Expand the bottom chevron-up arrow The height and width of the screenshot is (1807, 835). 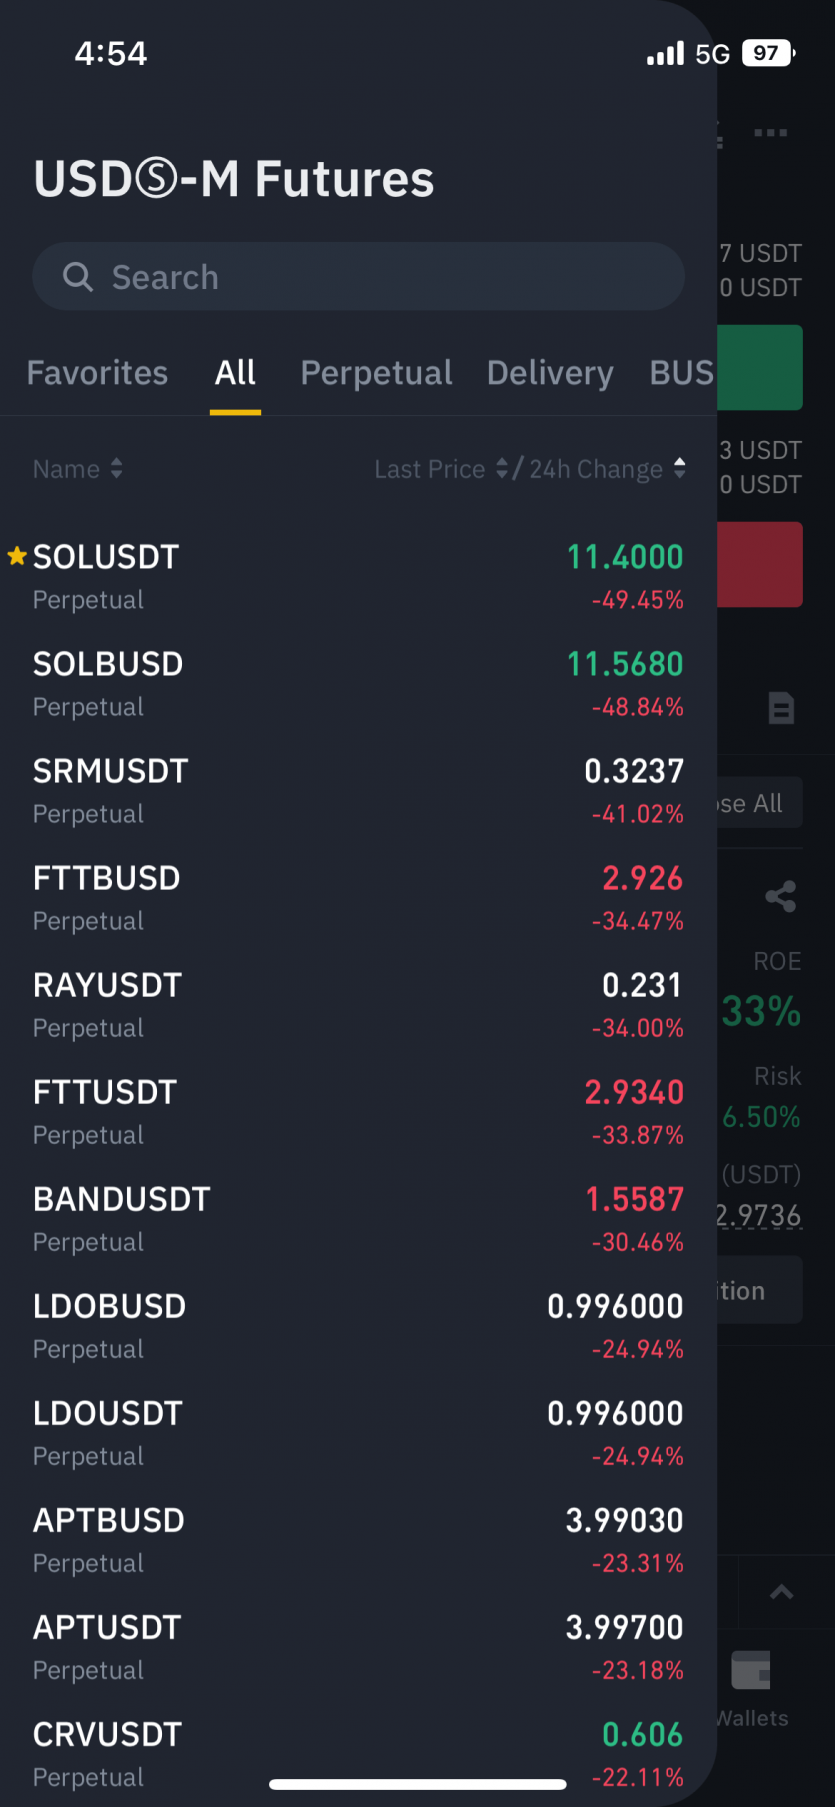tap(782, 1592)
